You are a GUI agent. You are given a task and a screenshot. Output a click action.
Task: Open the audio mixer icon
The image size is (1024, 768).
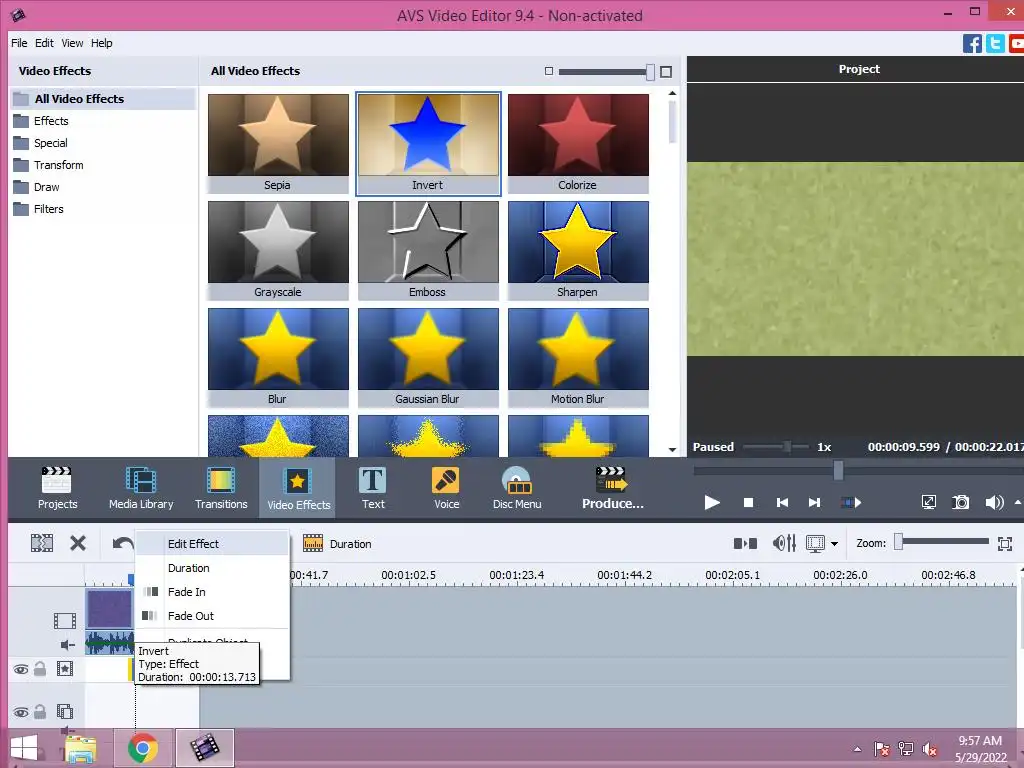[784, 543]
